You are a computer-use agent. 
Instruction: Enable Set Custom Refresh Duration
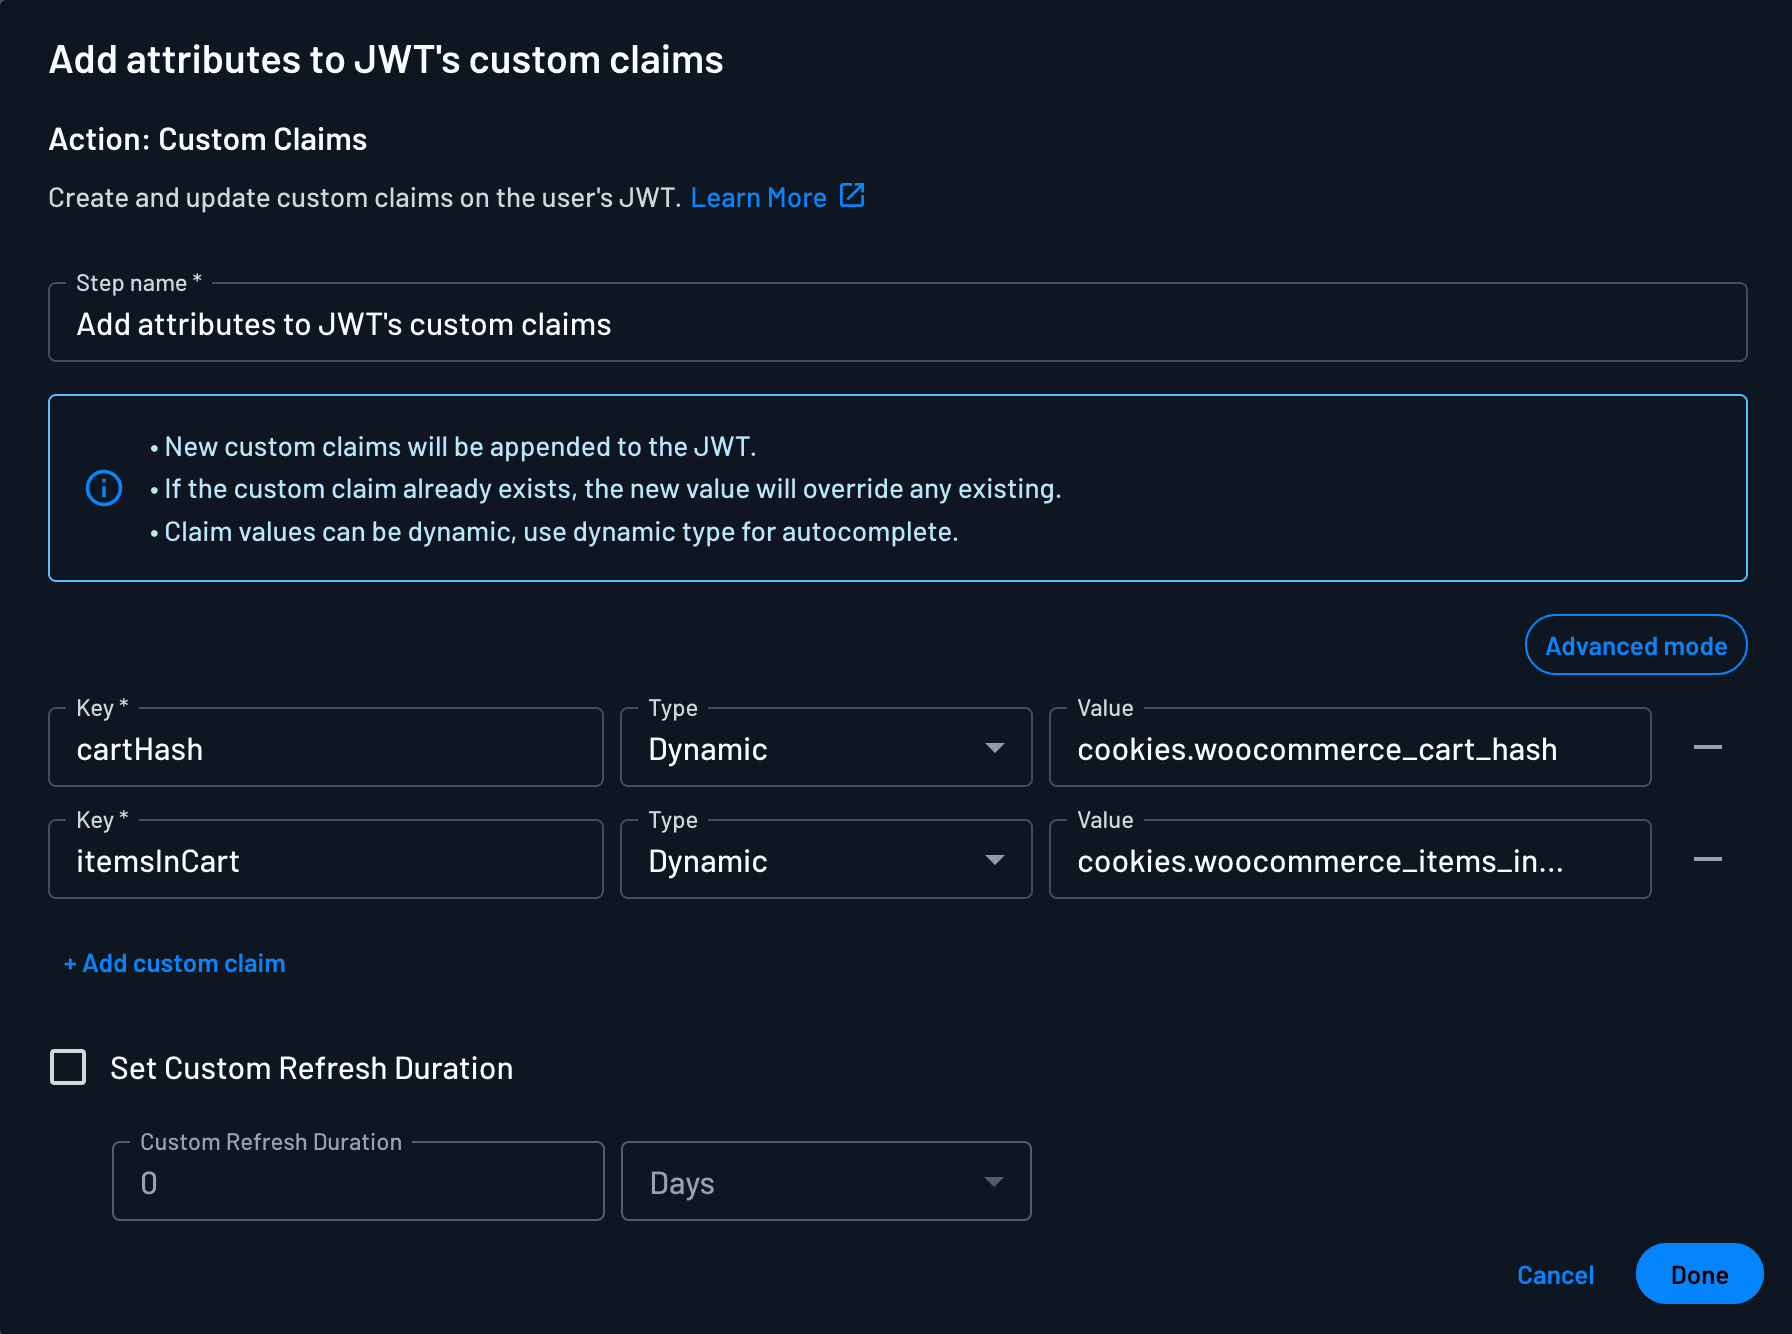(x=68, y=1067)
